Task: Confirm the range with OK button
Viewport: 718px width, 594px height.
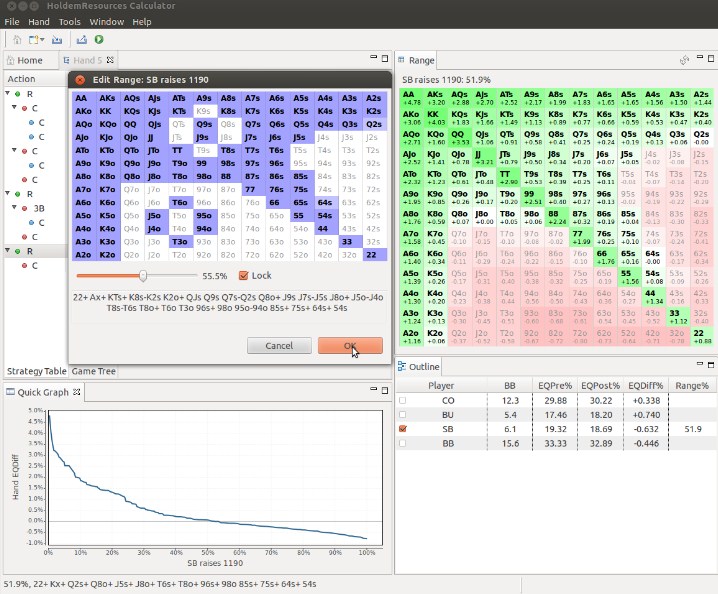Action: [x=350, y=345]
